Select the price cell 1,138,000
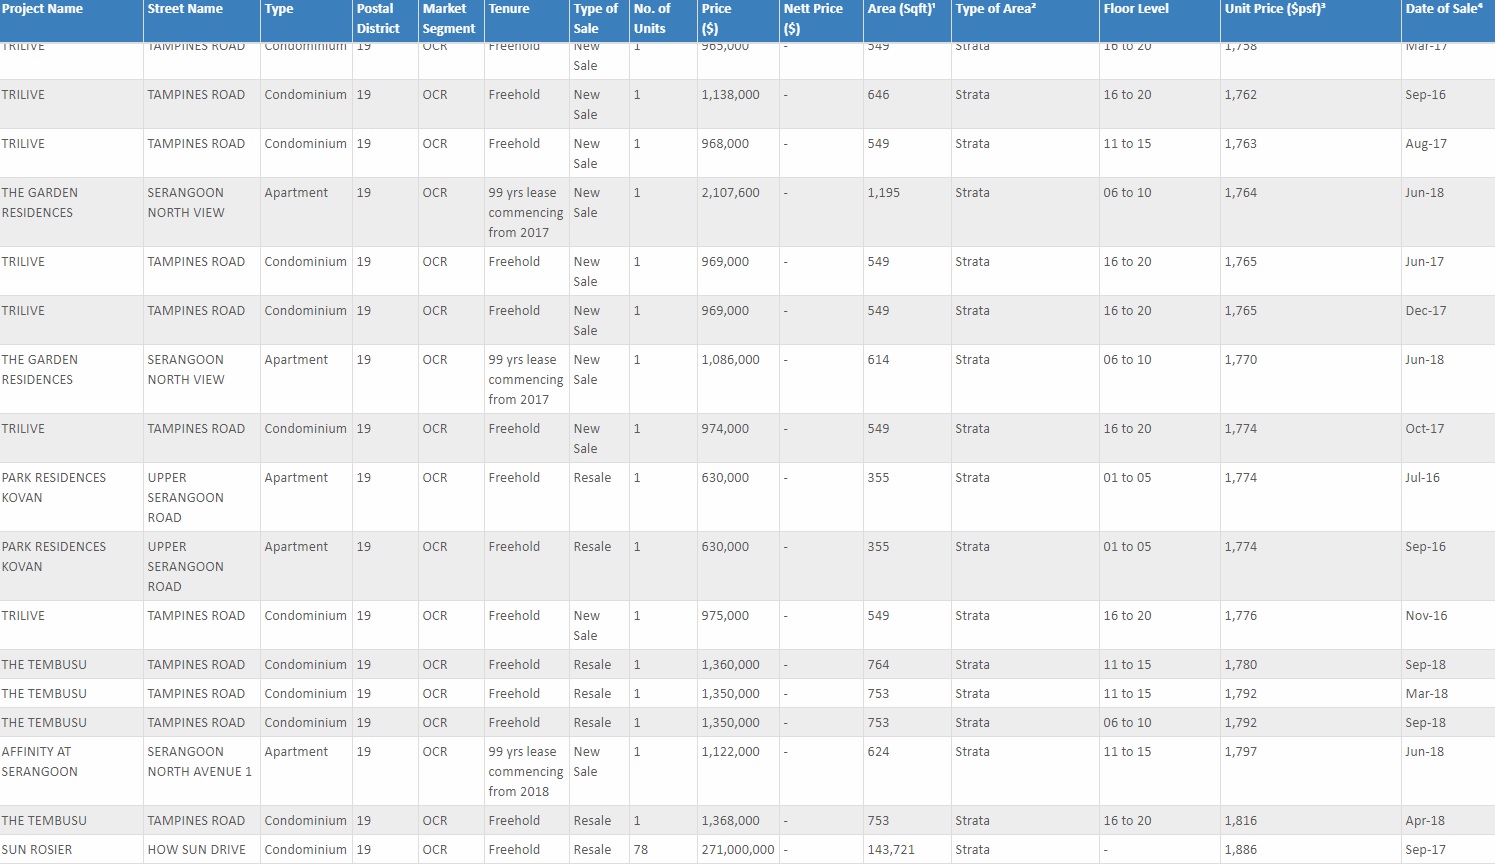The image size is (1495, 865). click(x=730, y=95)
